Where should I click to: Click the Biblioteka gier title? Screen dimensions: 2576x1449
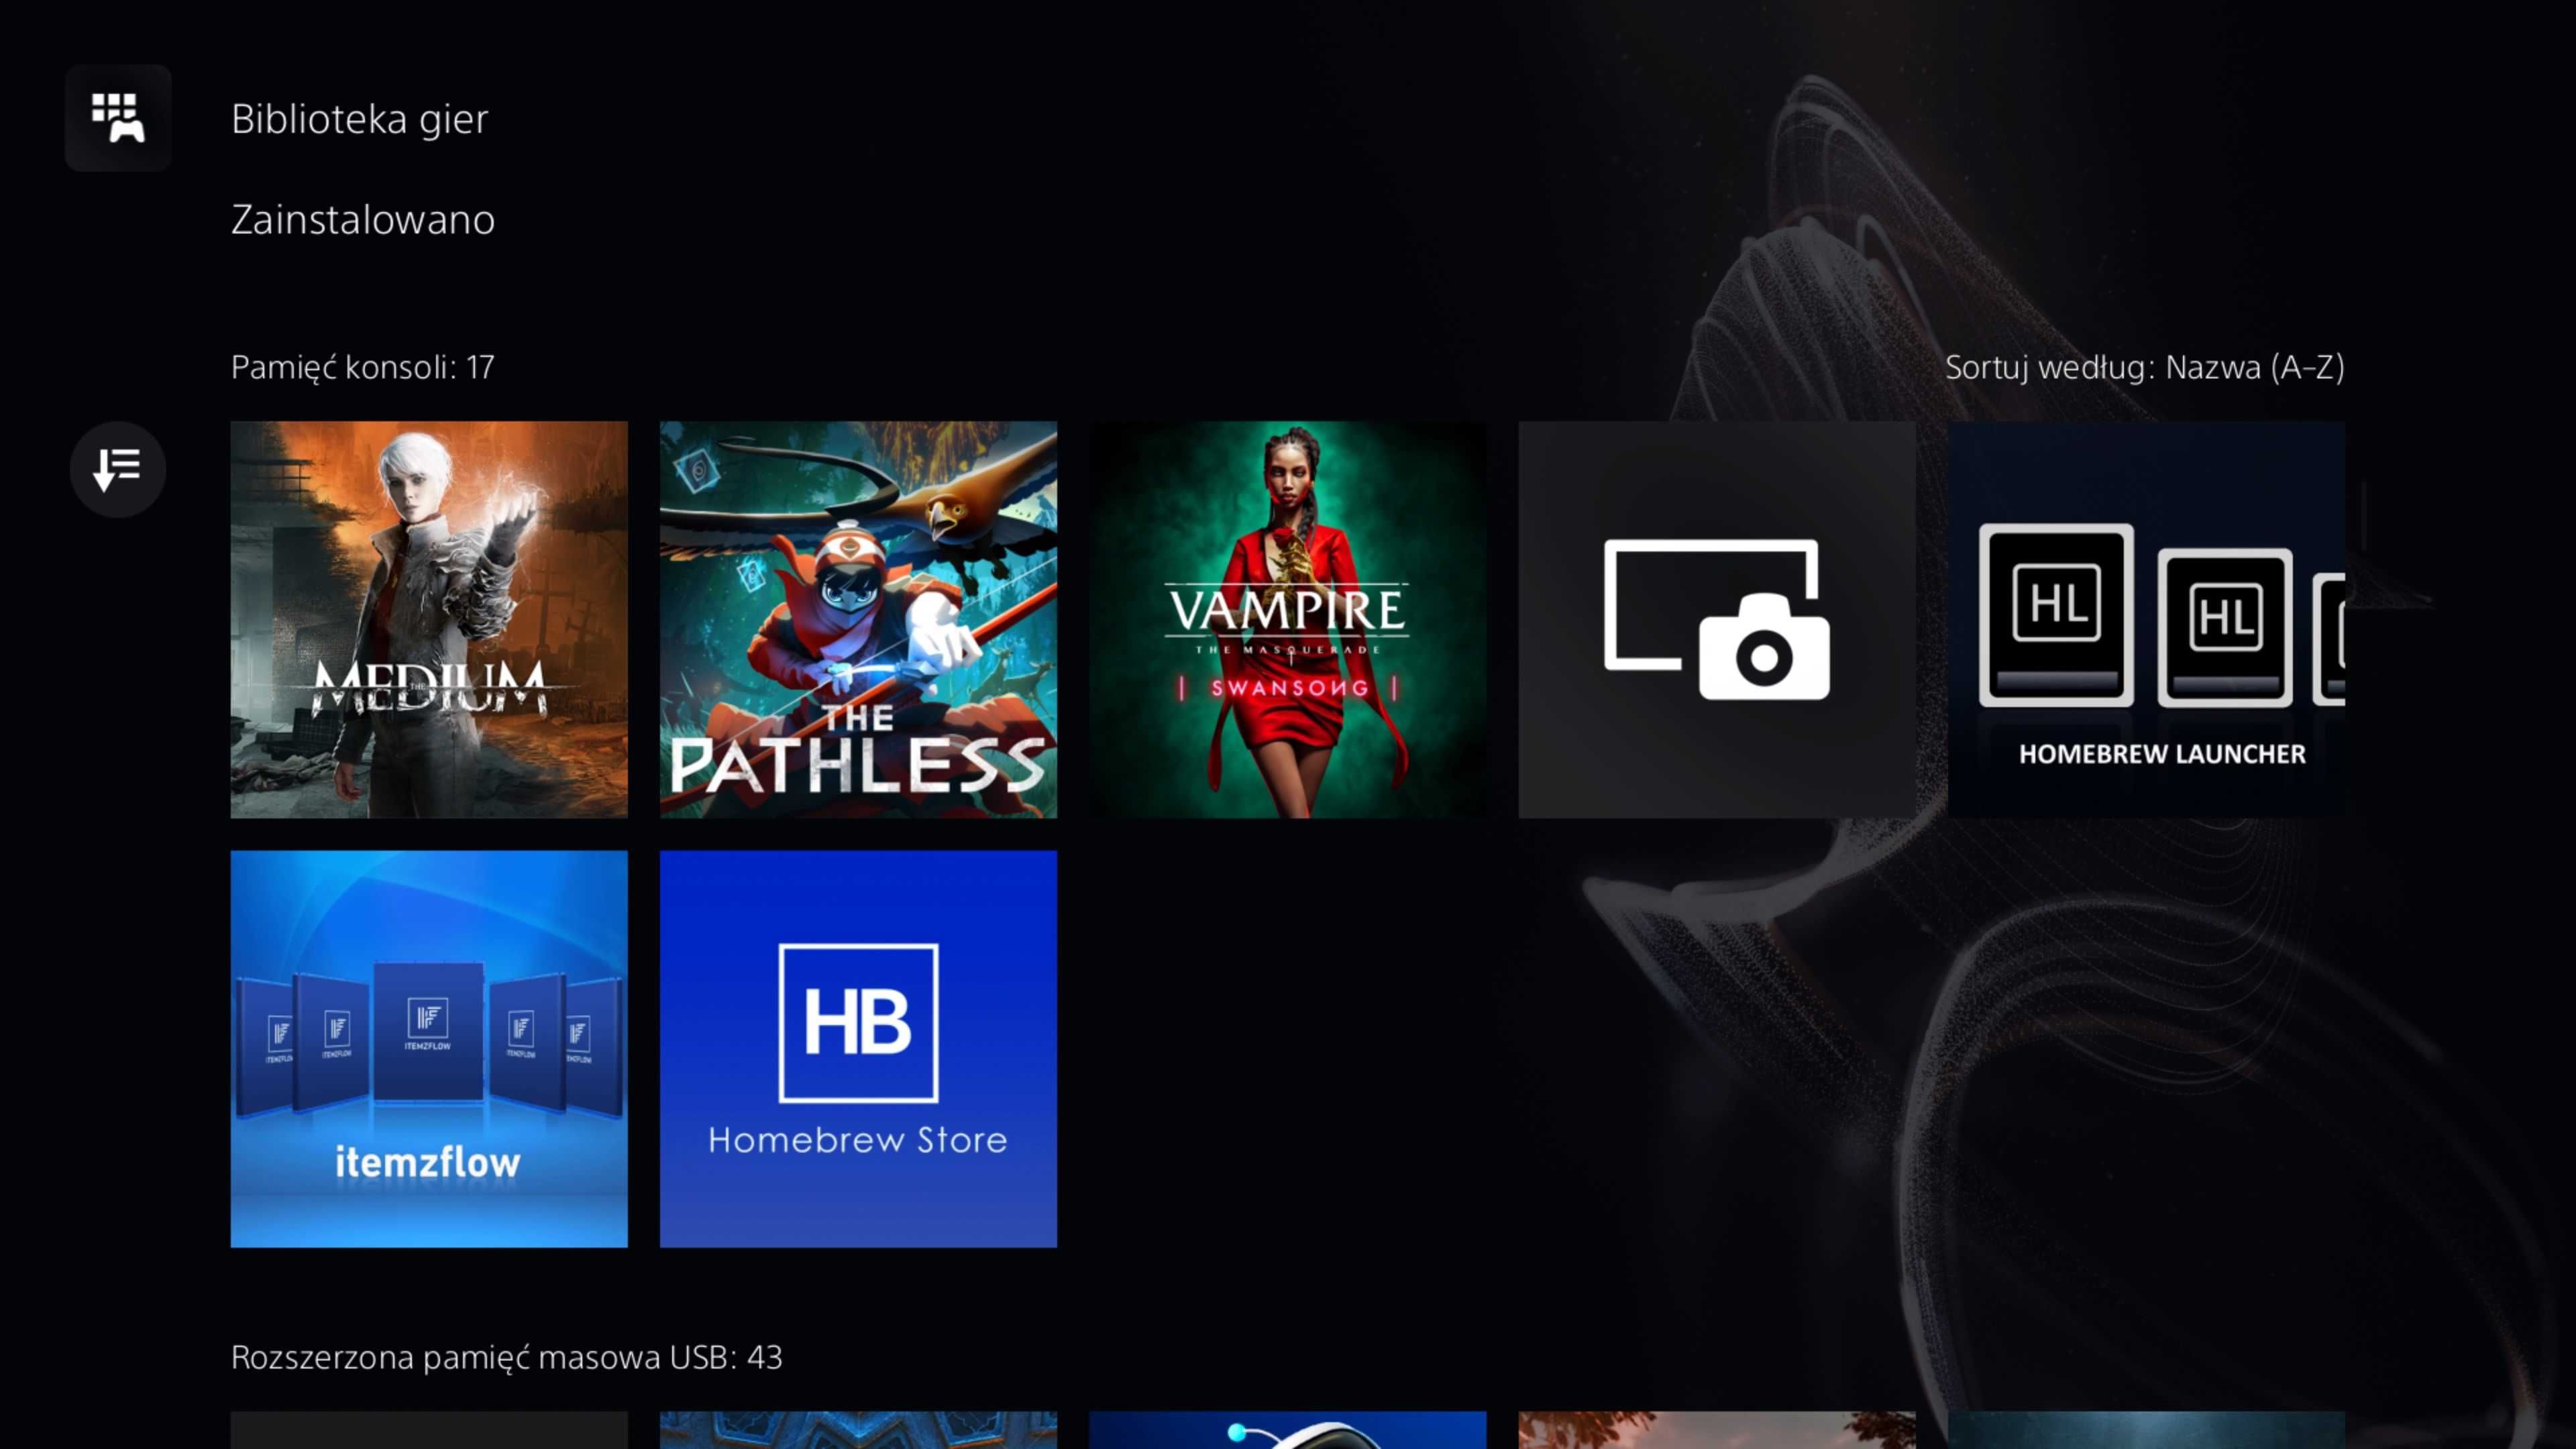pos(360,119)
